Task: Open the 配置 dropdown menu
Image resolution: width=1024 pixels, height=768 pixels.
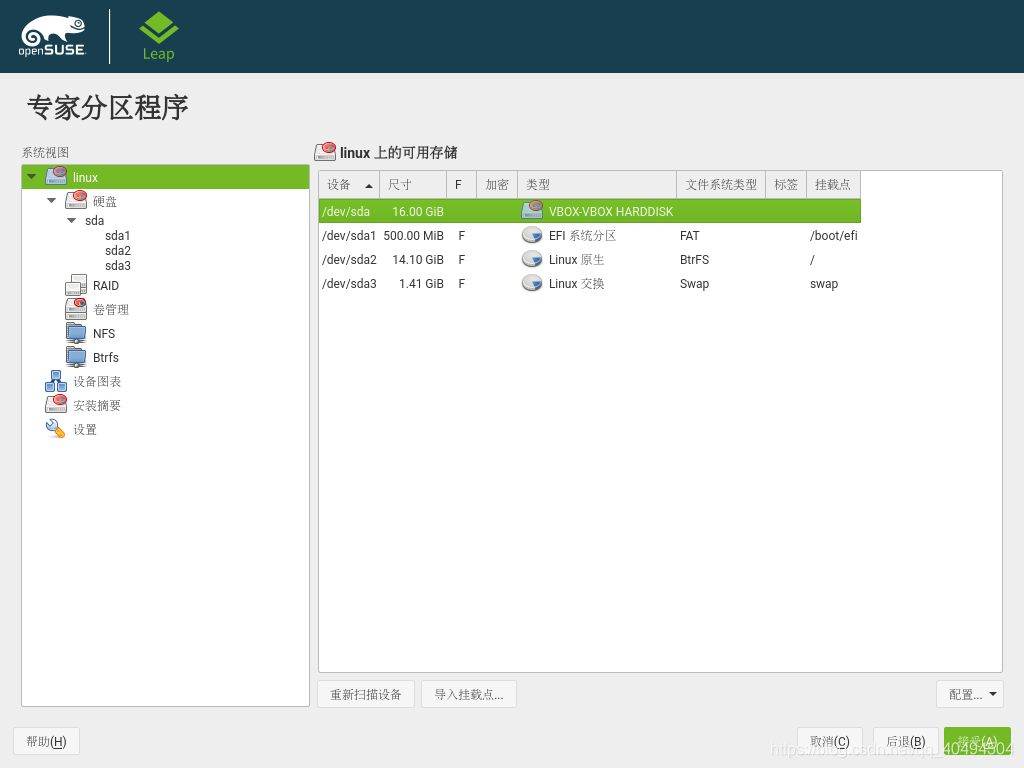Action: point(969,693)
